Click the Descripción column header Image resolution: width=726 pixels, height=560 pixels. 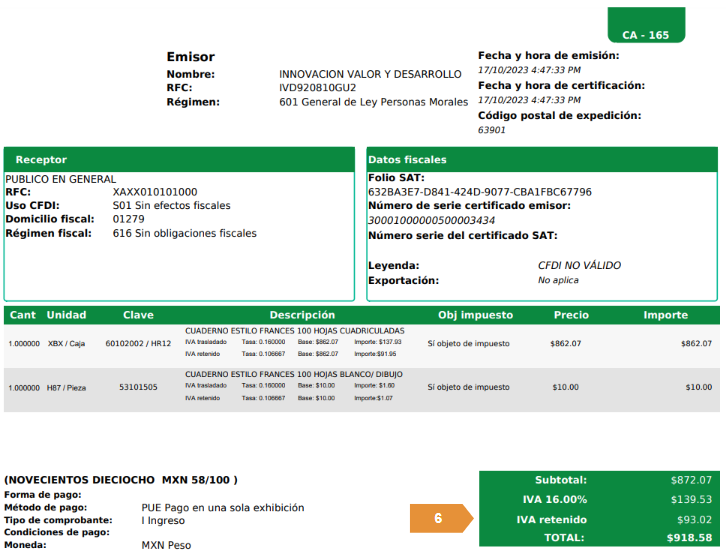[x=301, y=315]
